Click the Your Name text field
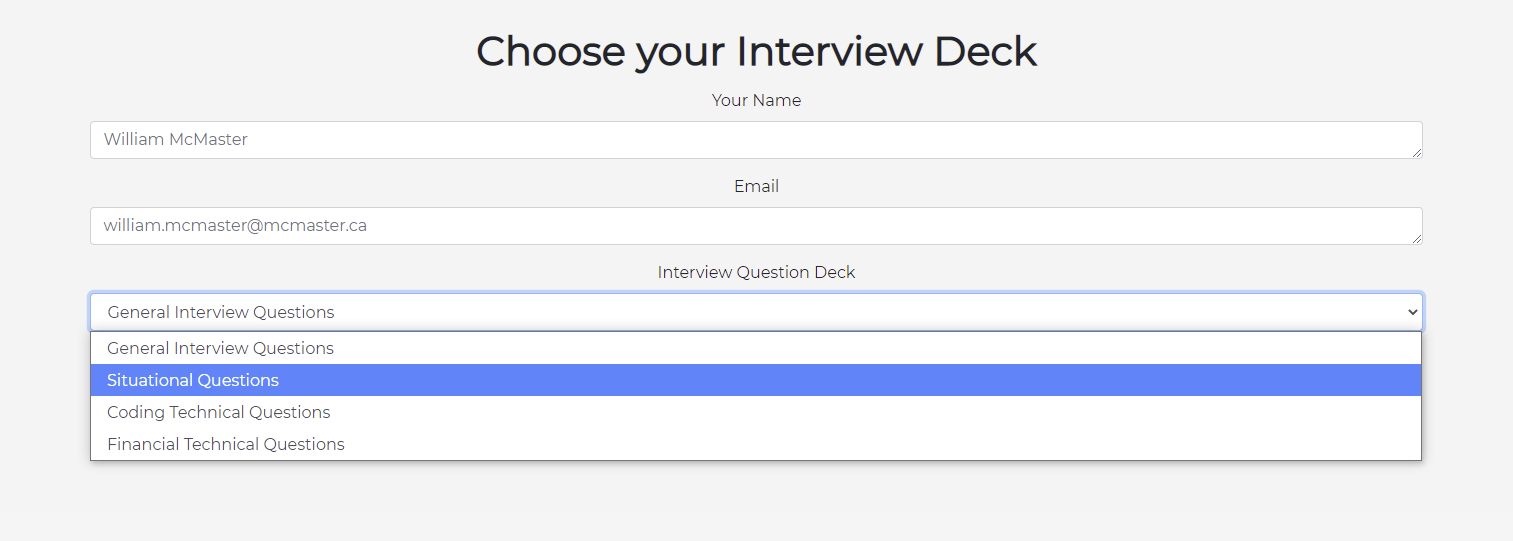Screen dimensions: 1513x541 tap(756, 140)
